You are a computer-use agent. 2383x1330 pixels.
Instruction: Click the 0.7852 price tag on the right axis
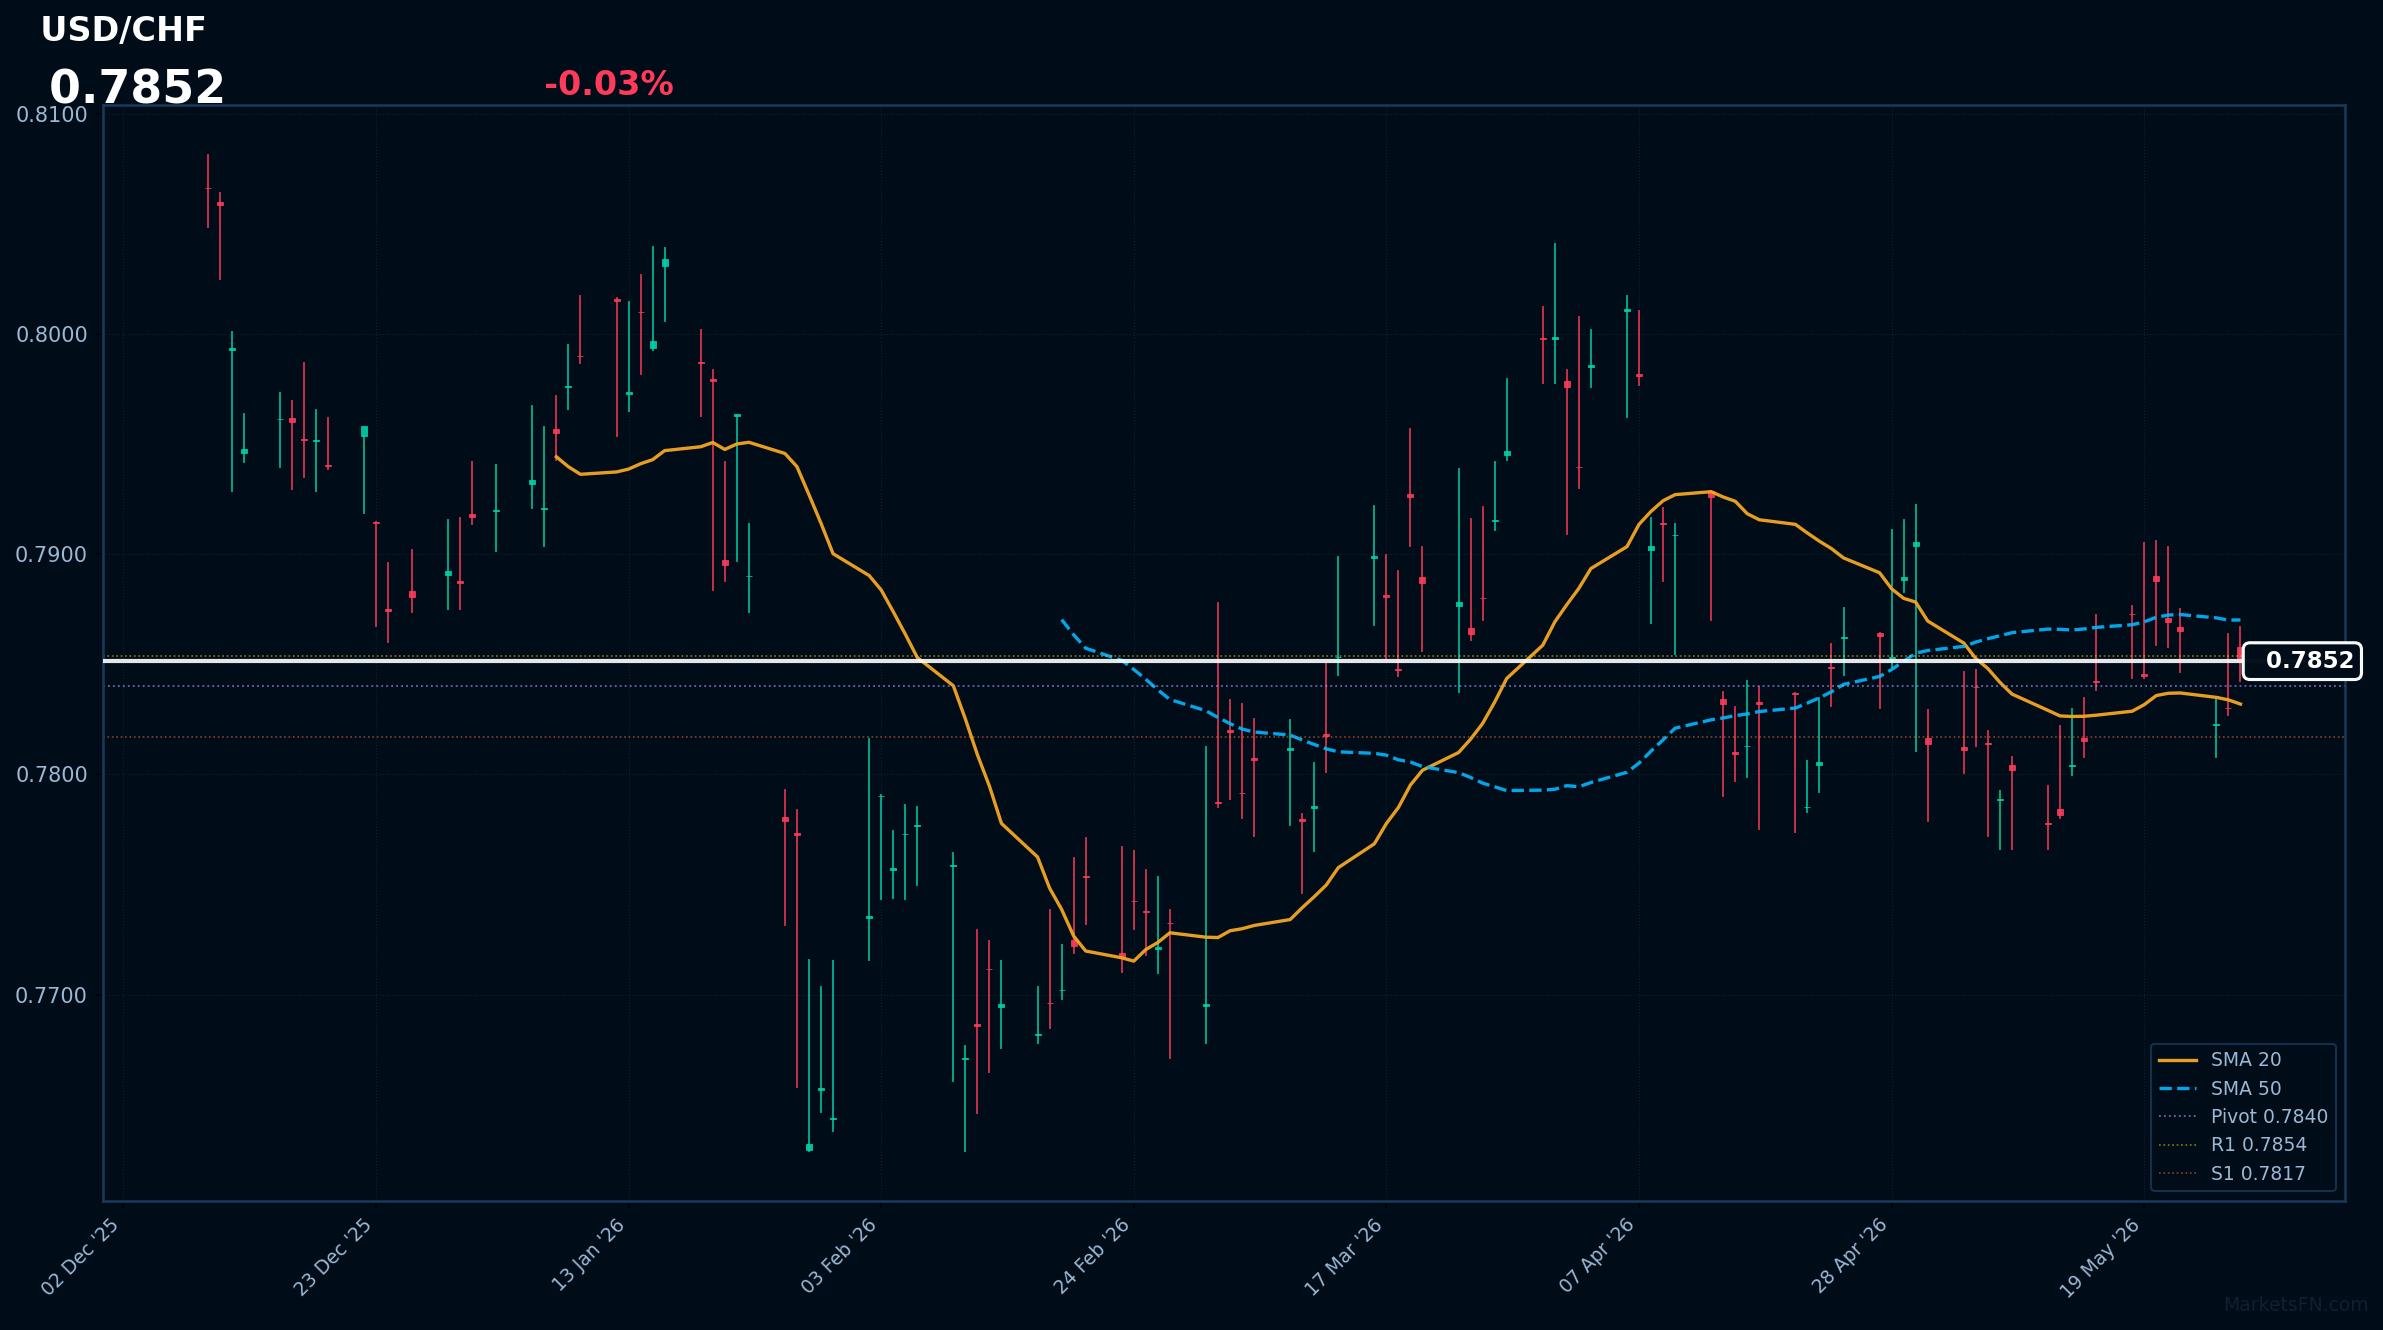[x=2302, y=661]
